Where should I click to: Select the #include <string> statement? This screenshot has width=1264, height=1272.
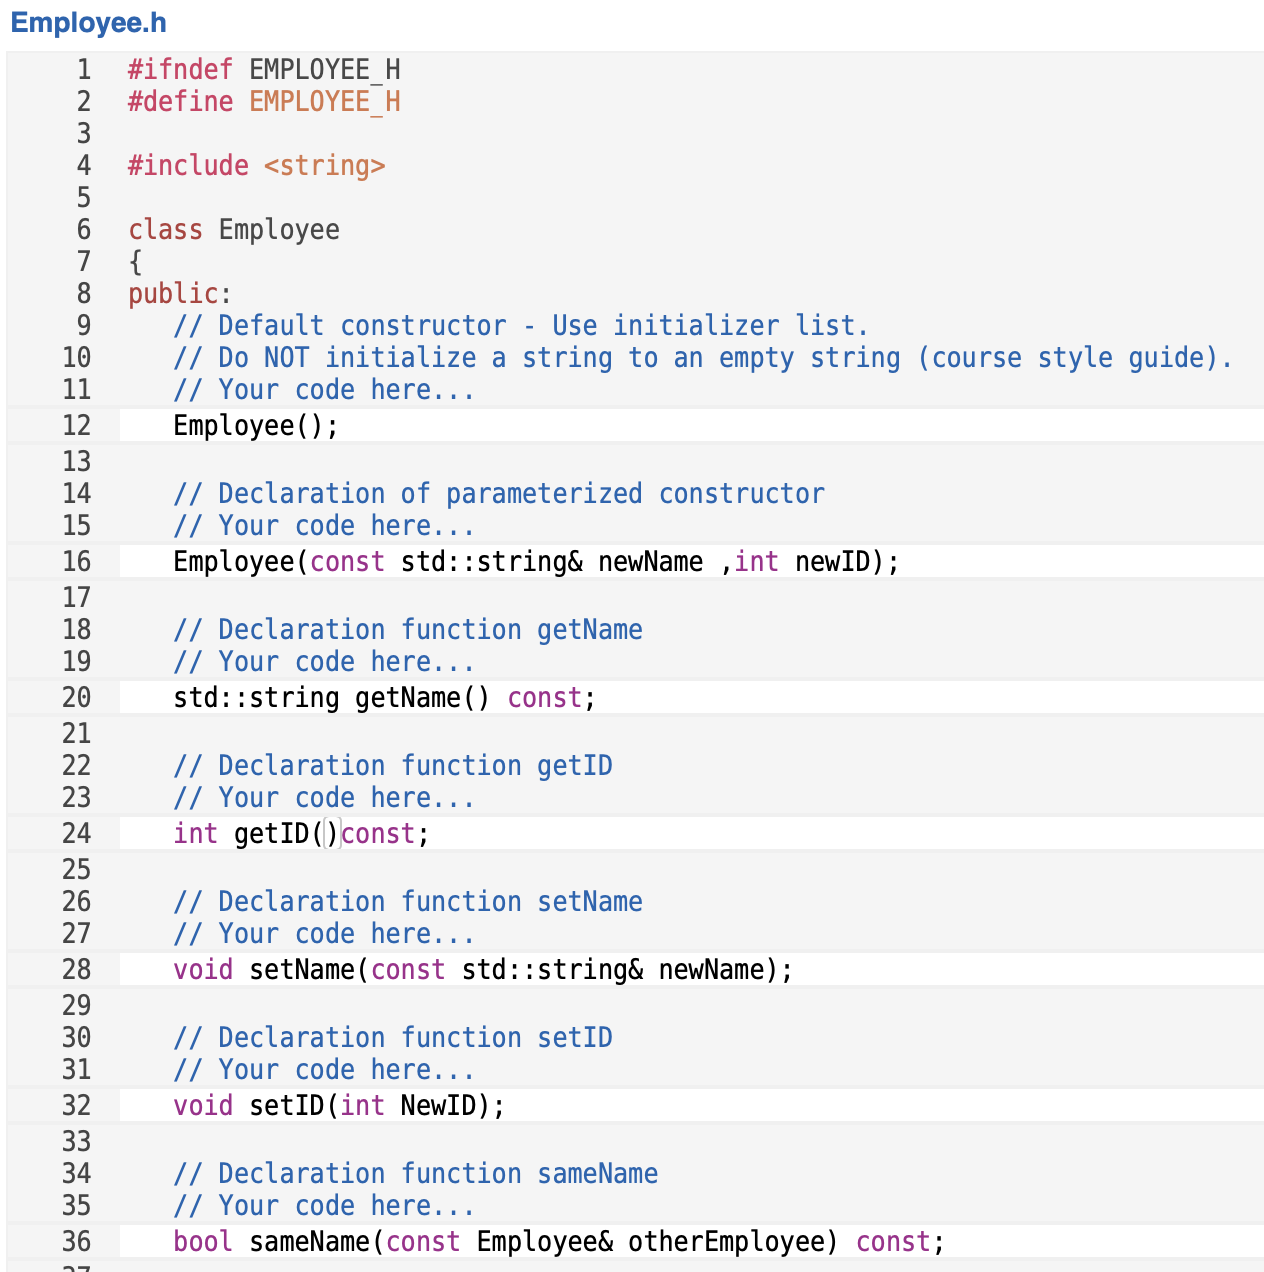[256, 165]
